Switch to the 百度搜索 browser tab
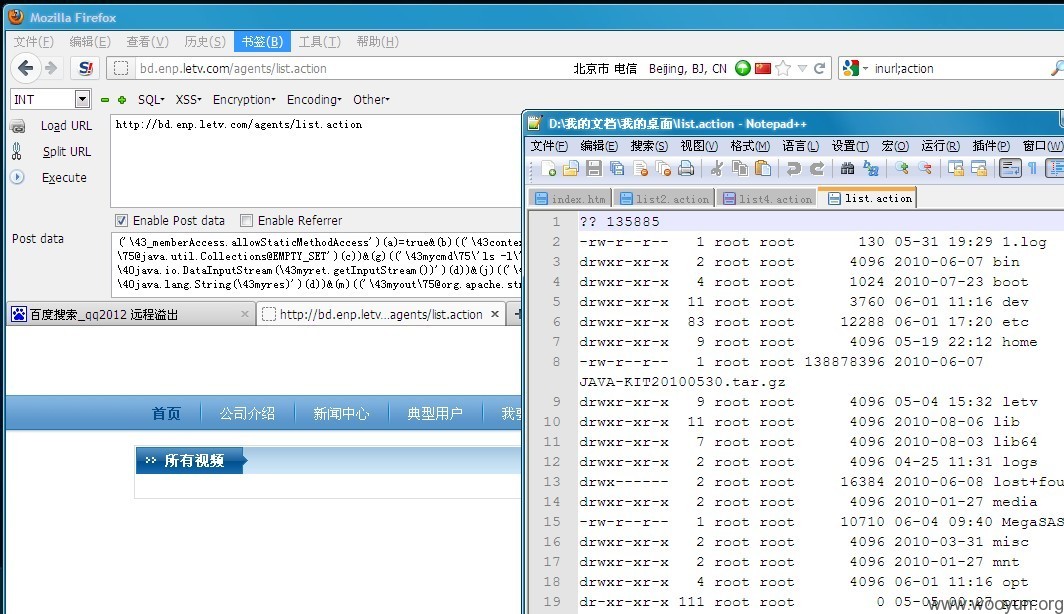 tap(129, 314)
